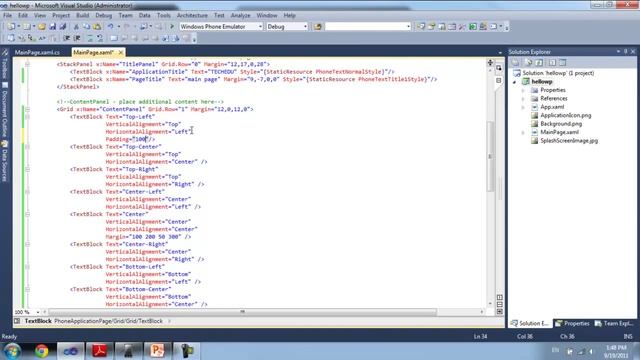This screenshot has height=360, width=640.
Task: Toggle a bookmark on the current line
Action: point(114,38)
